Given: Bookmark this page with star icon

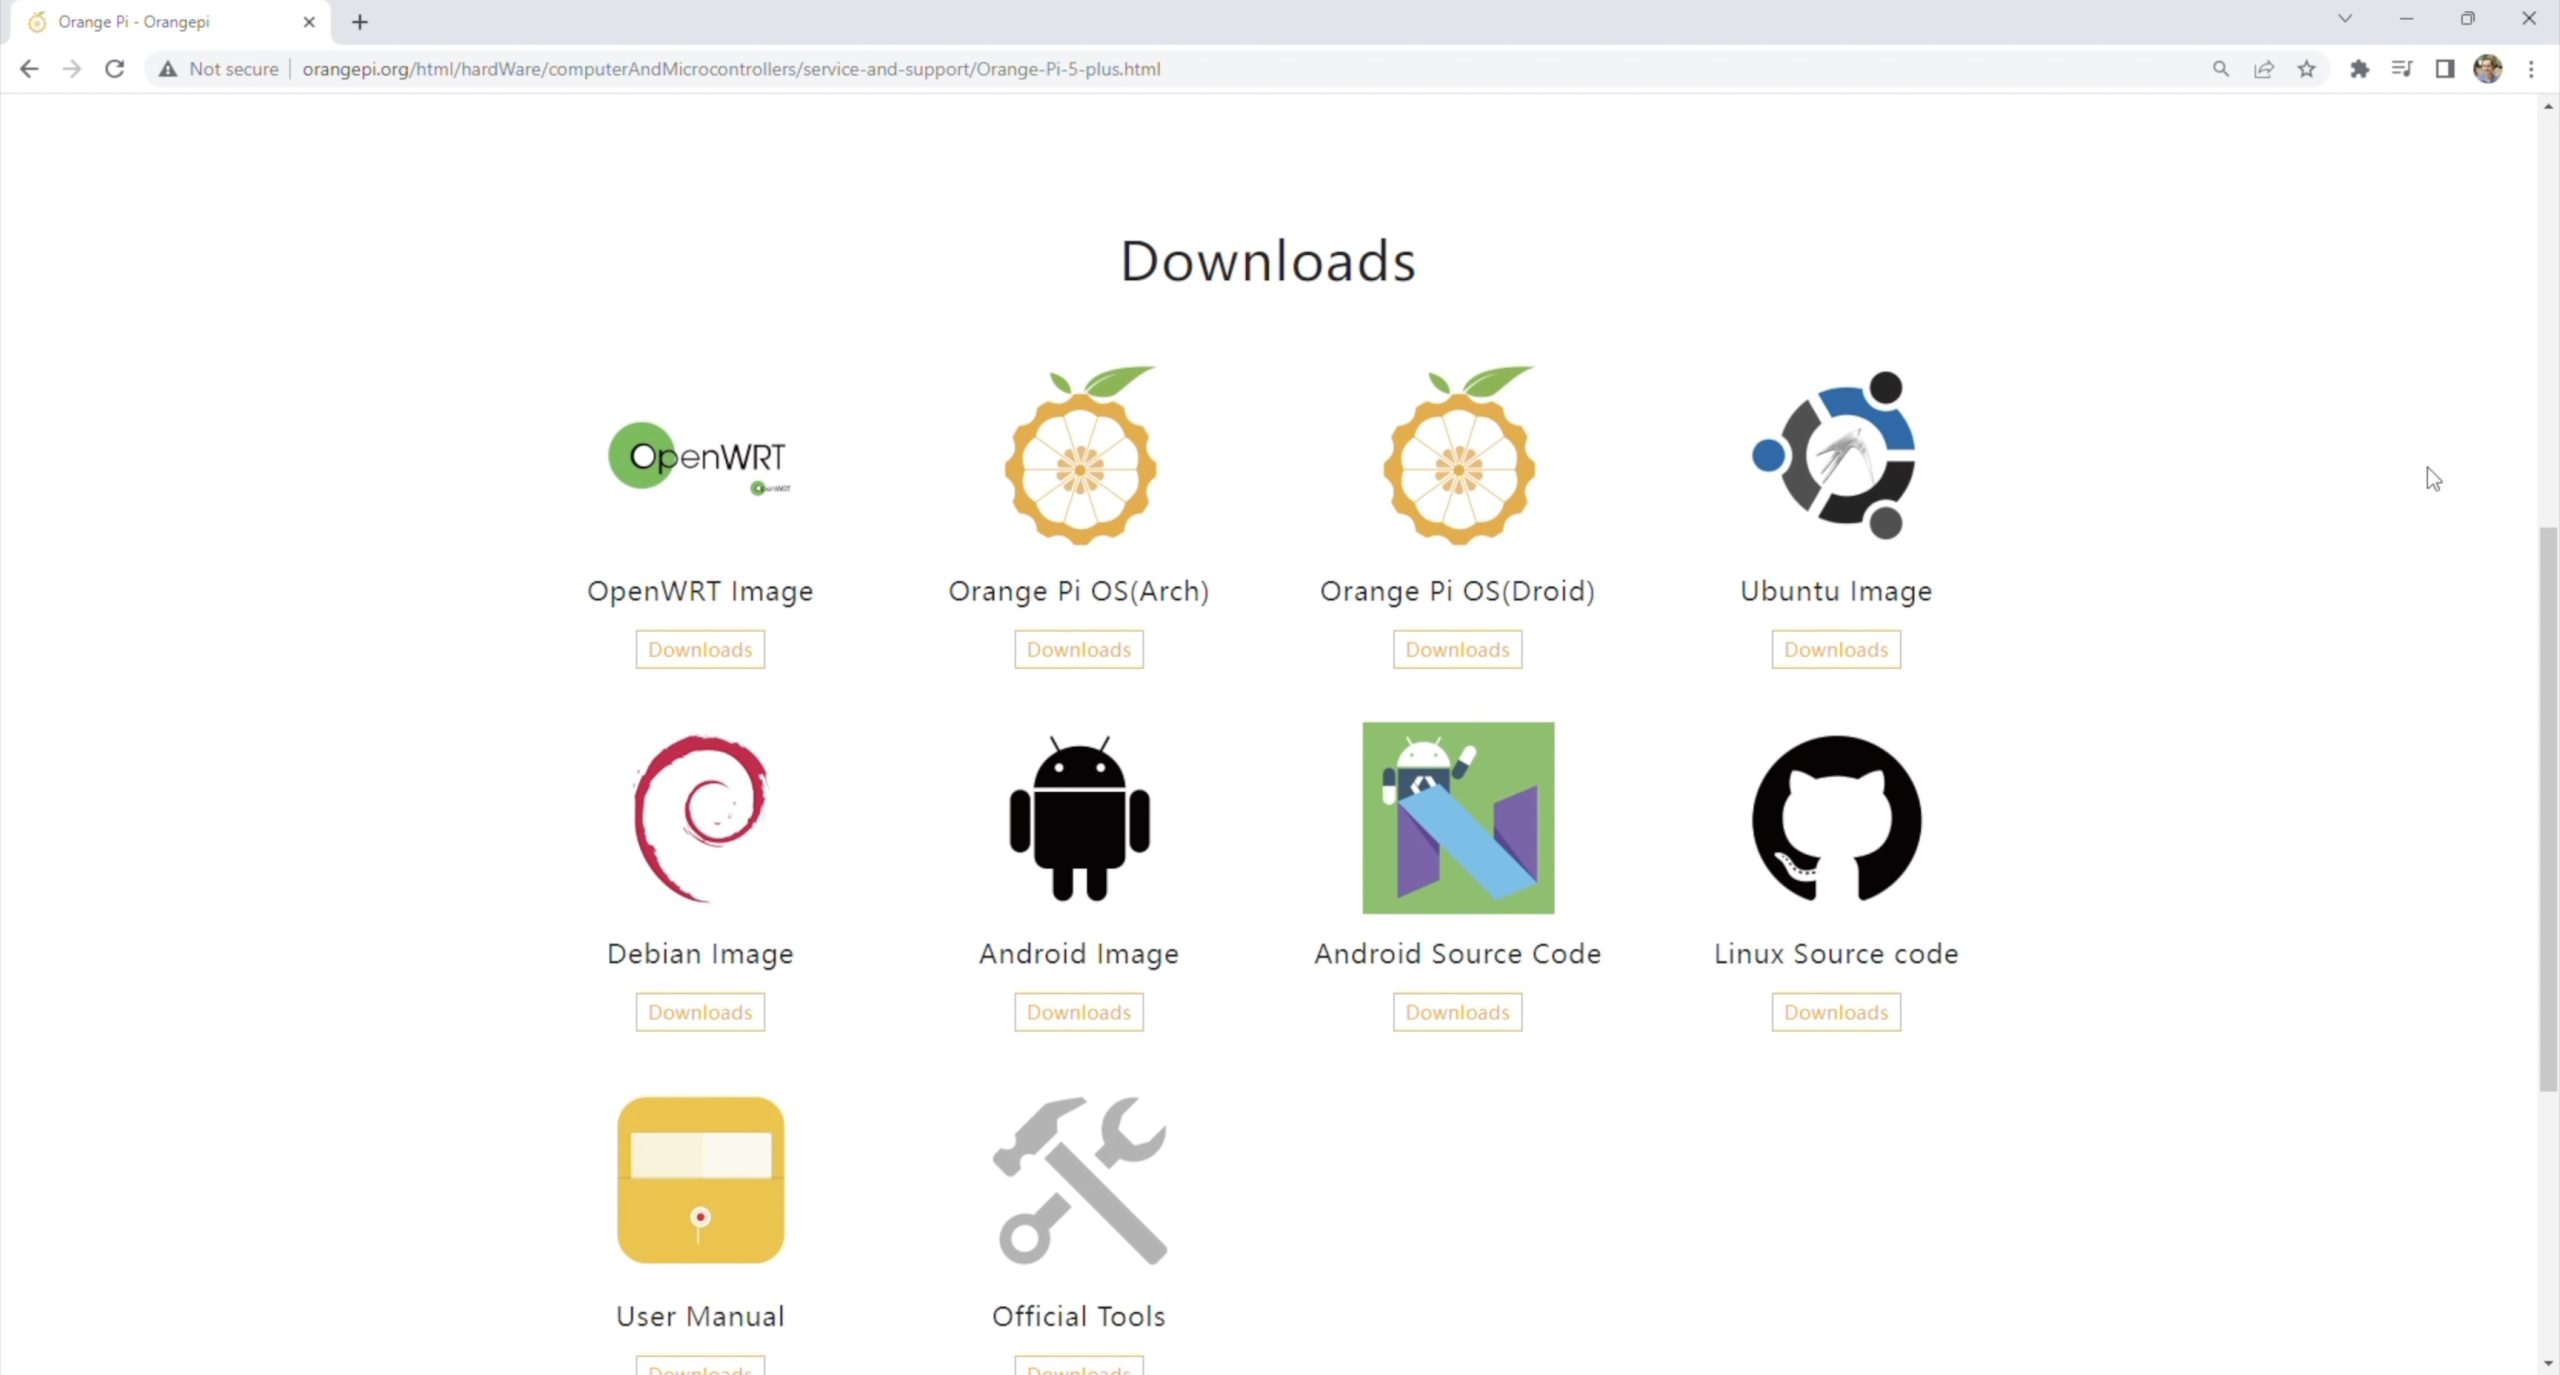Looking at the screenshot, I should pyautogui.click(x=2306, y=69).
